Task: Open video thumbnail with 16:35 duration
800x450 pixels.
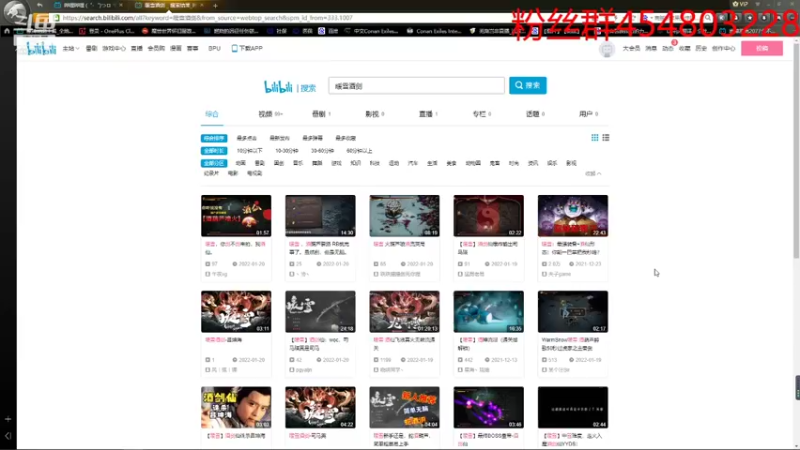Action: tap(489, 312)
